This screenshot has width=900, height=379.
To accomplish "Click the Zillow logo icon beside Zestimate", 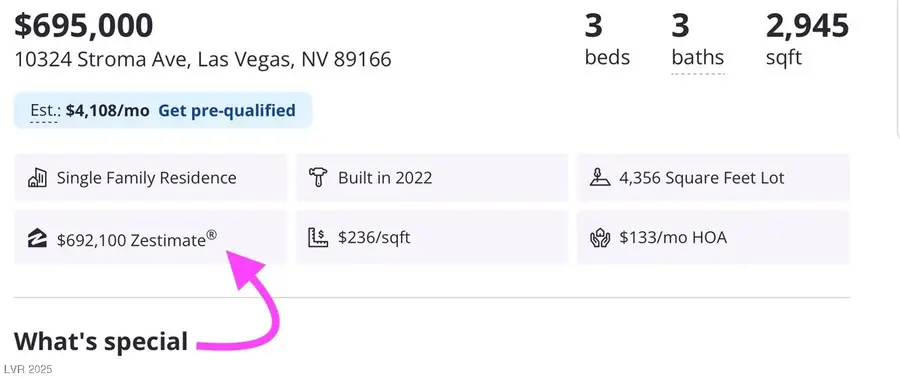I will point(37,238).
